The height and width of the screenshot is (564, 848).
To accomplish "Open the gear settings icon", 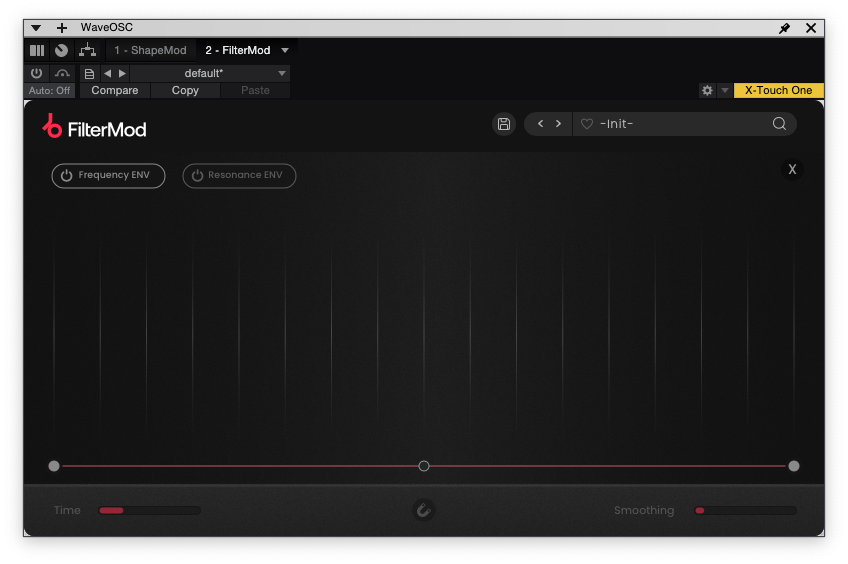I will point(707,90).
